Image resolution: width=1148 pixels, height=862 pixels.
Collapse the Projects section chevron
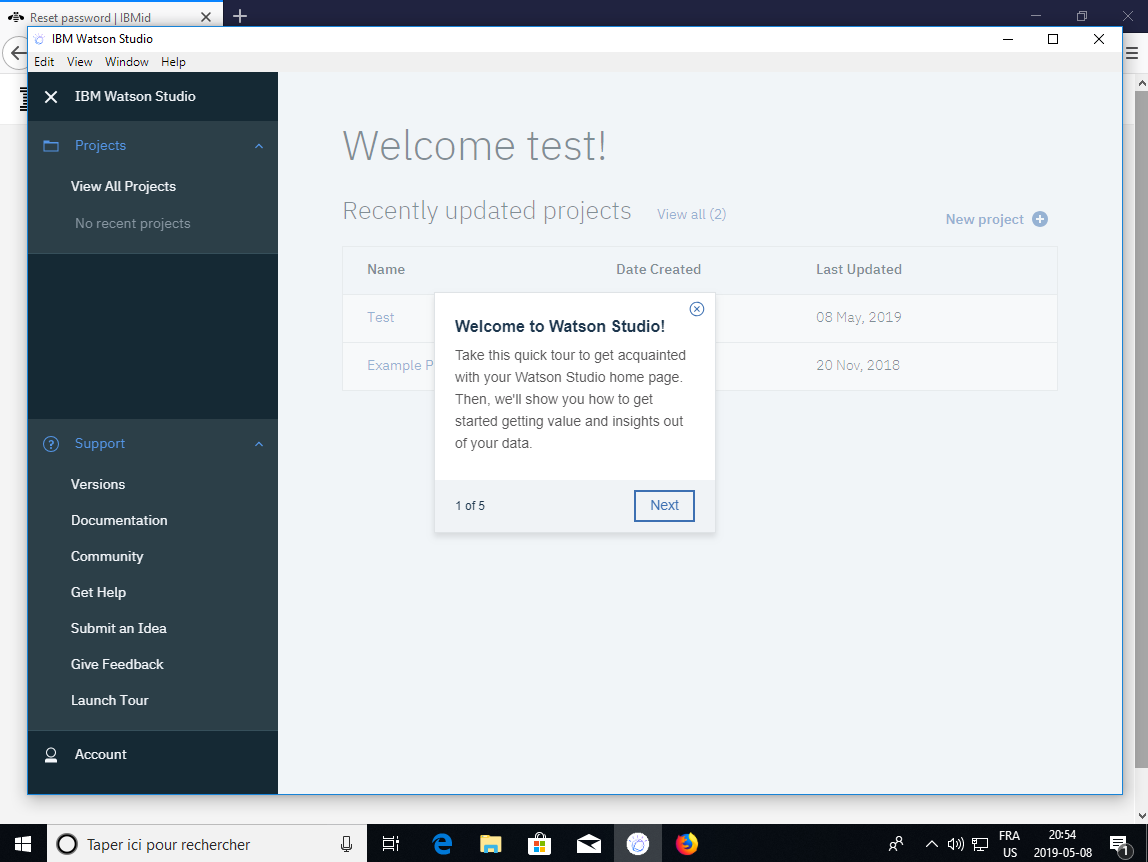[x=259, y=146]
